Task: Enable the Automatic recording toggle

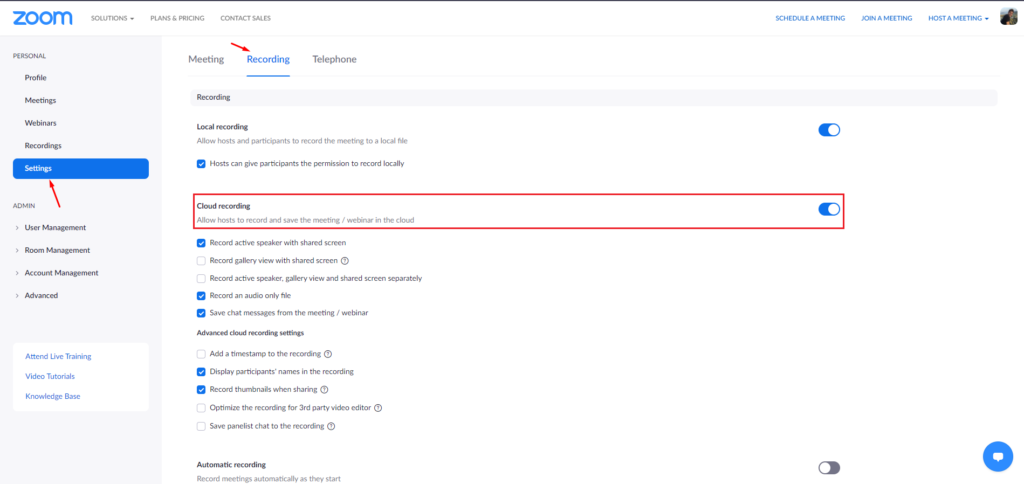Action: coord(829,467)
